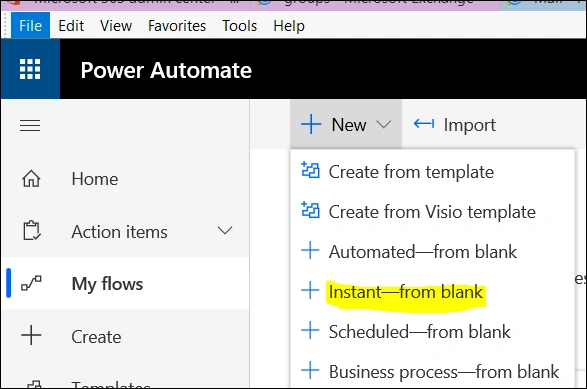Viewport: 587px width, 389px height.
Task: Click the Create plus icon in the sidebar
Action: (x=31, y=335)
